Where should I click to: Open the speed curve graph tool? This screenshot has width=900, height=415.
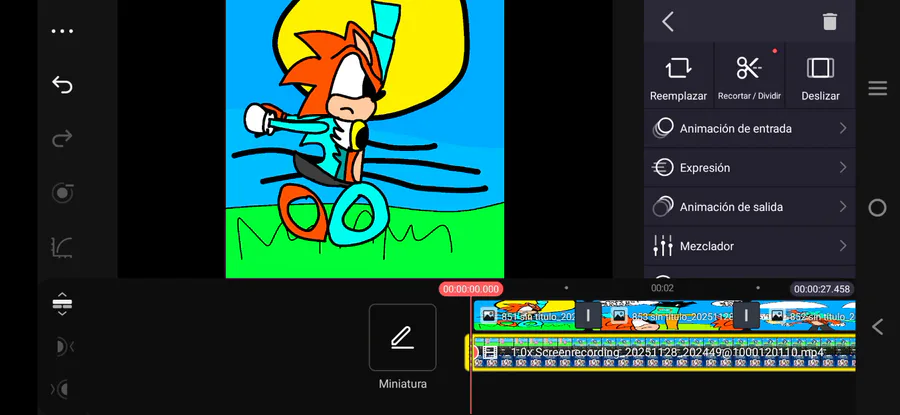click(62, 247)
